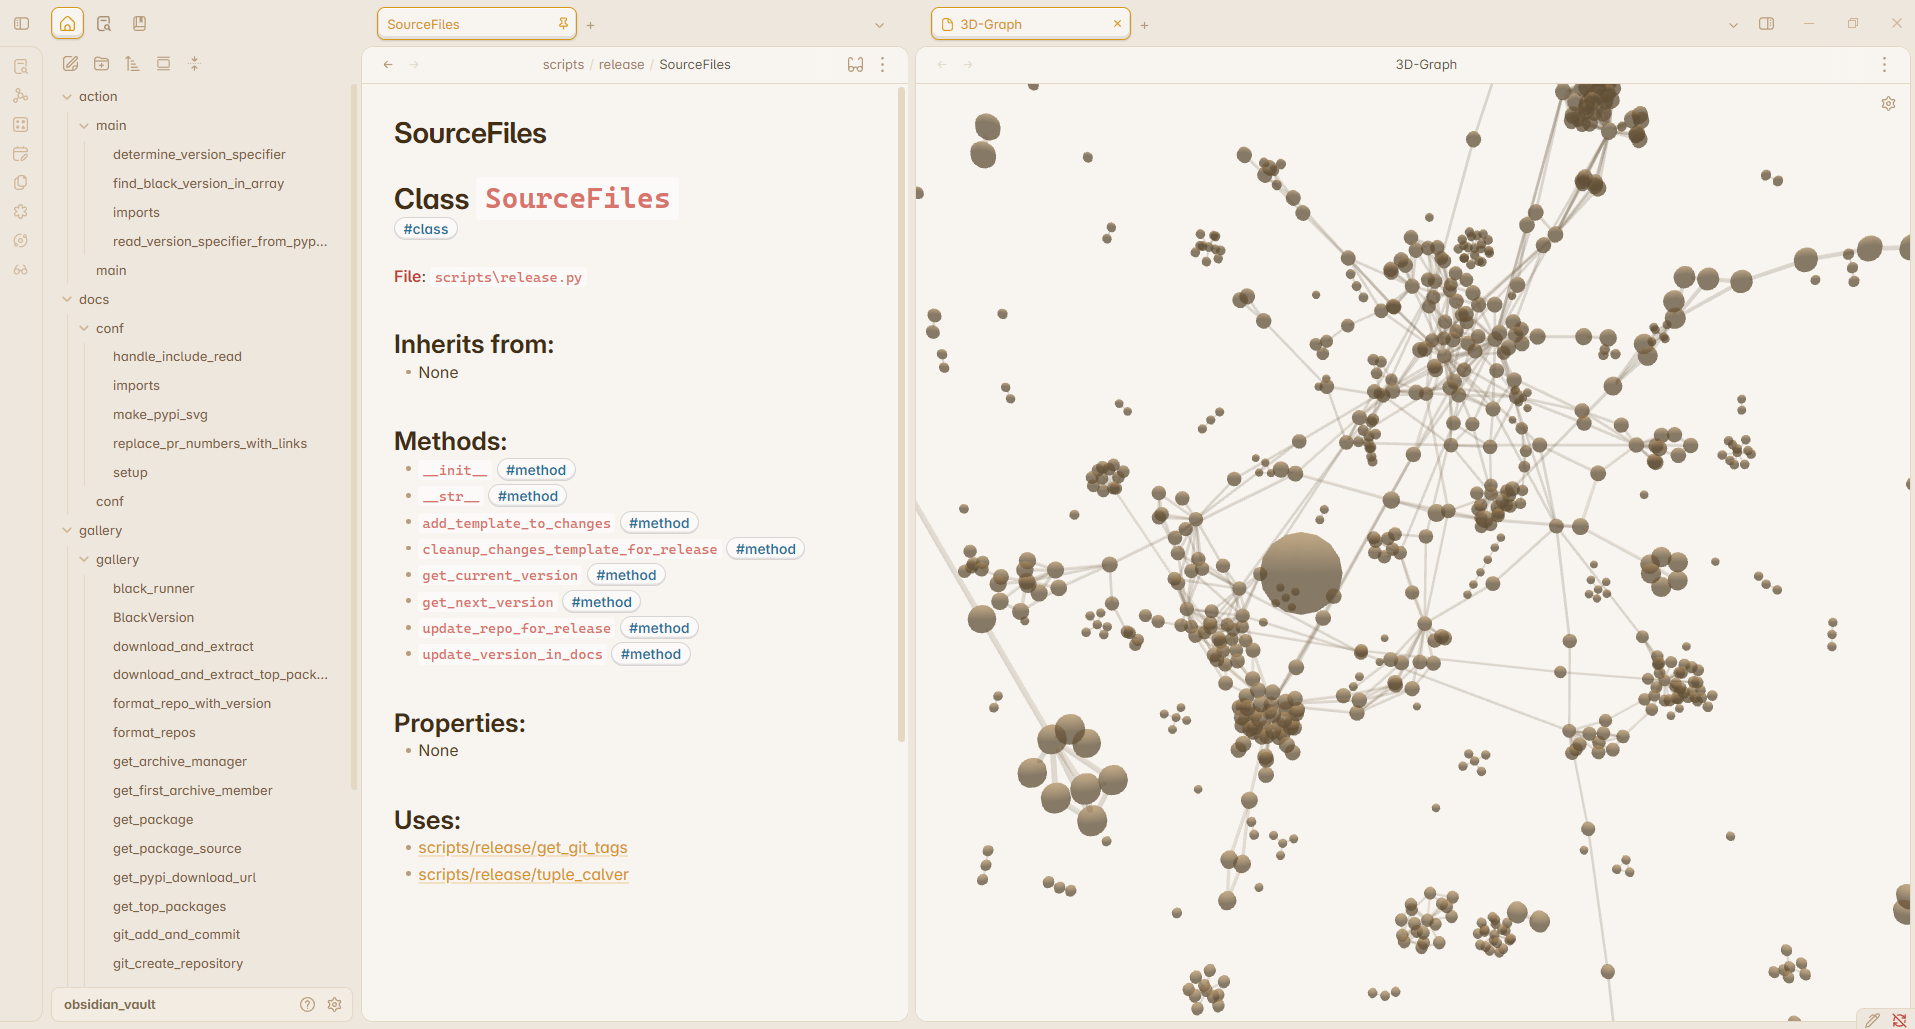Viewport: 1915px width, 1029px height.
Task: Open vault settings gear next to obsidian_vault
Action: [335, 1004]
